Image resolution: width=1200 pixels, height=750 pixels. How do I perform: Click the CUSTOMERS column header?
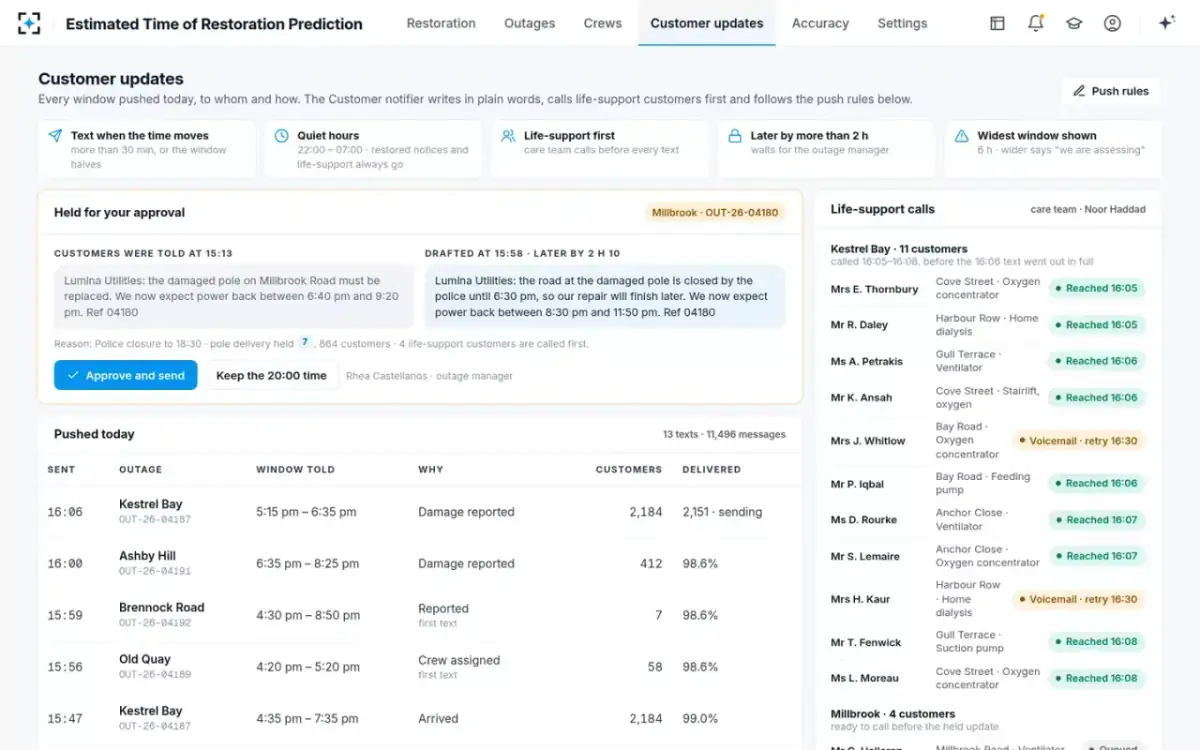pyautogui.click(x=628, y=469)
